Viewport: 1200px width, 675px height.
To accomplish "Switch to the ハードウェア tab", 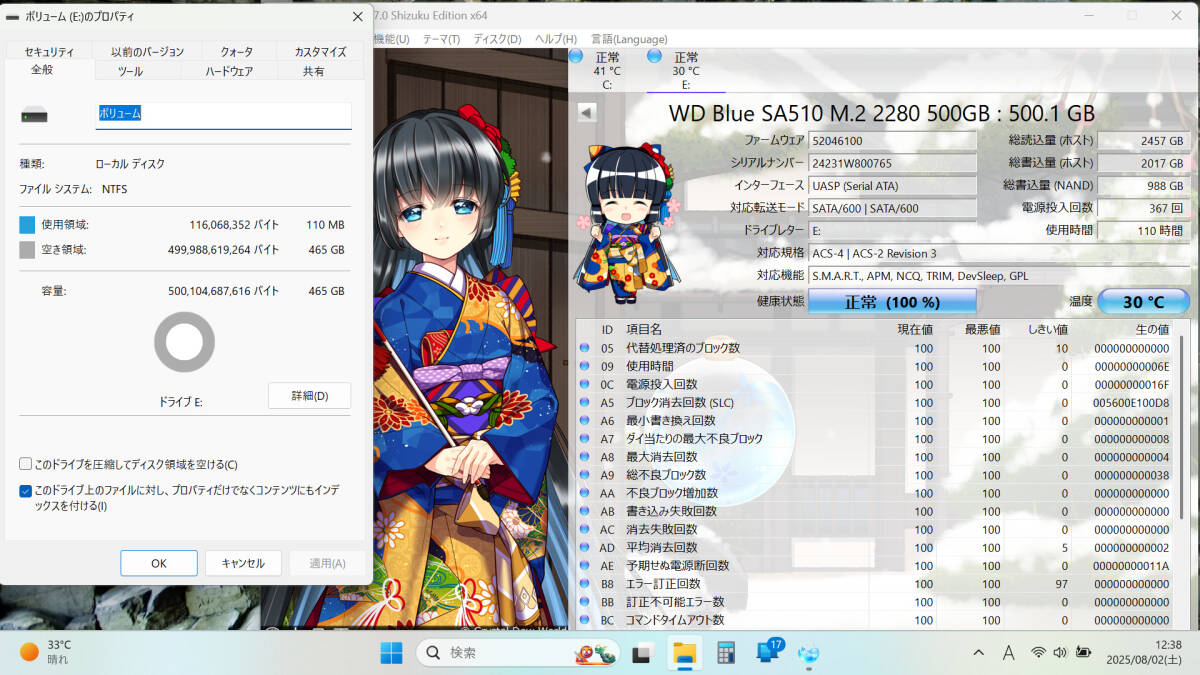I will tap(229, 71).
